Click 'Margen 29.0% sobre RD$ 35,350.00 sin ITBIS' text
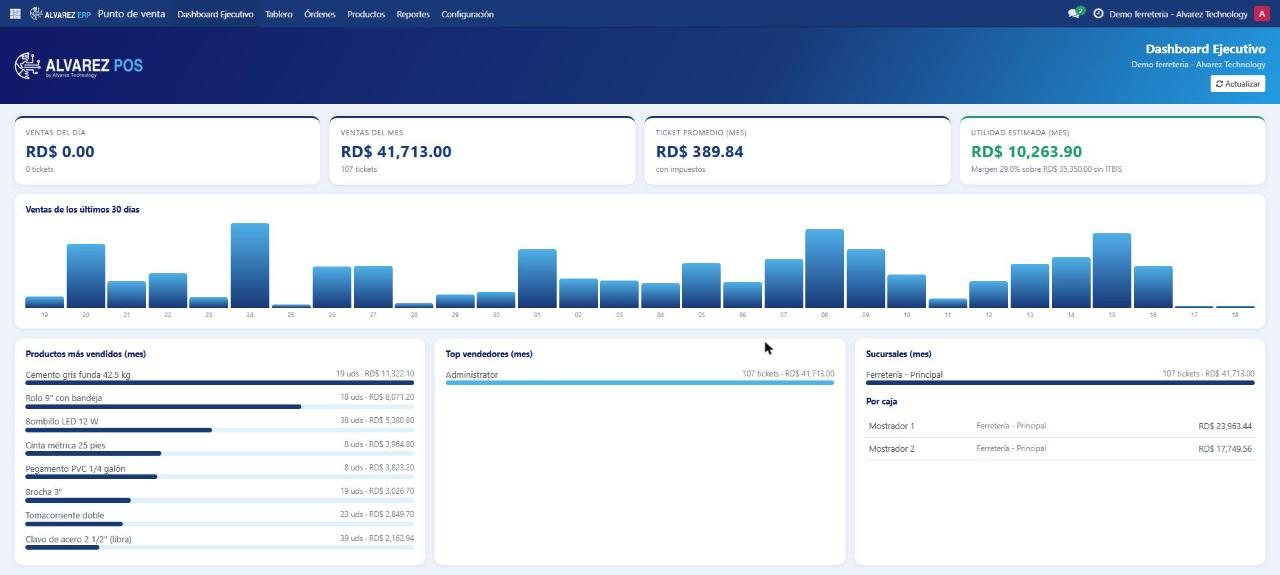This screenshot has height=575, width=1280. coord(1047,170)
